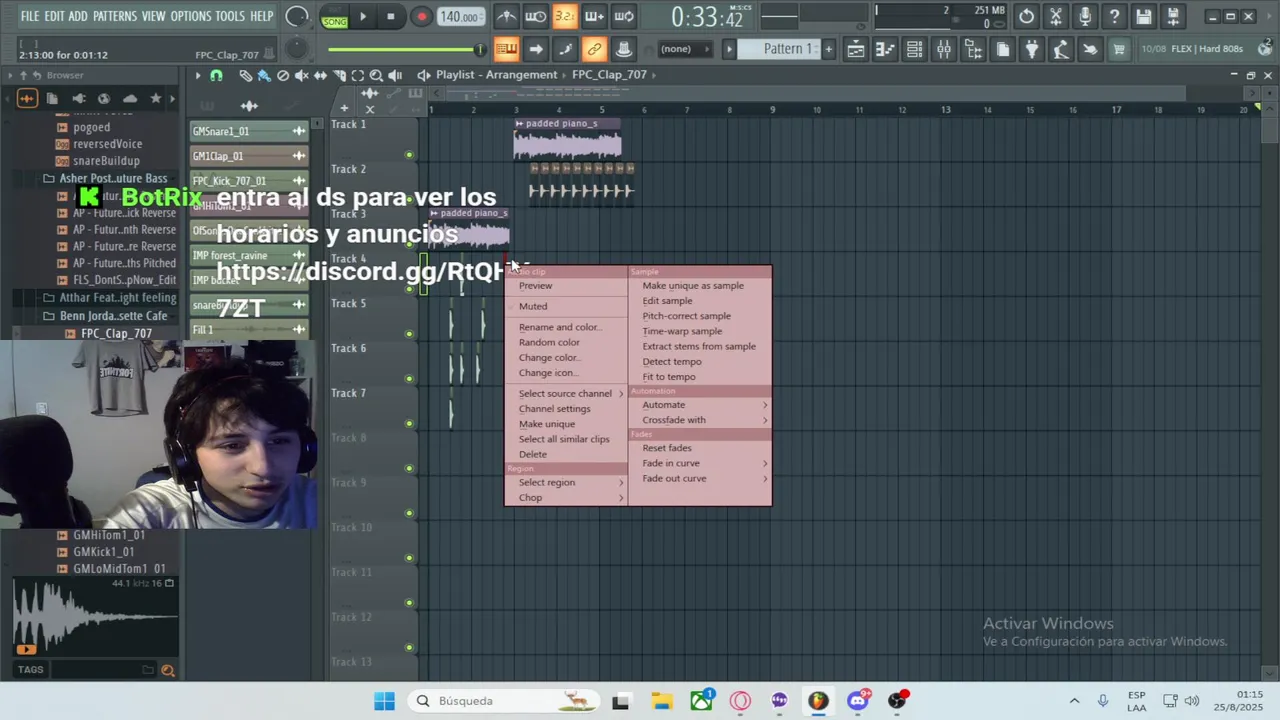Save project via the floppy disk icon

coord(1144,17)
